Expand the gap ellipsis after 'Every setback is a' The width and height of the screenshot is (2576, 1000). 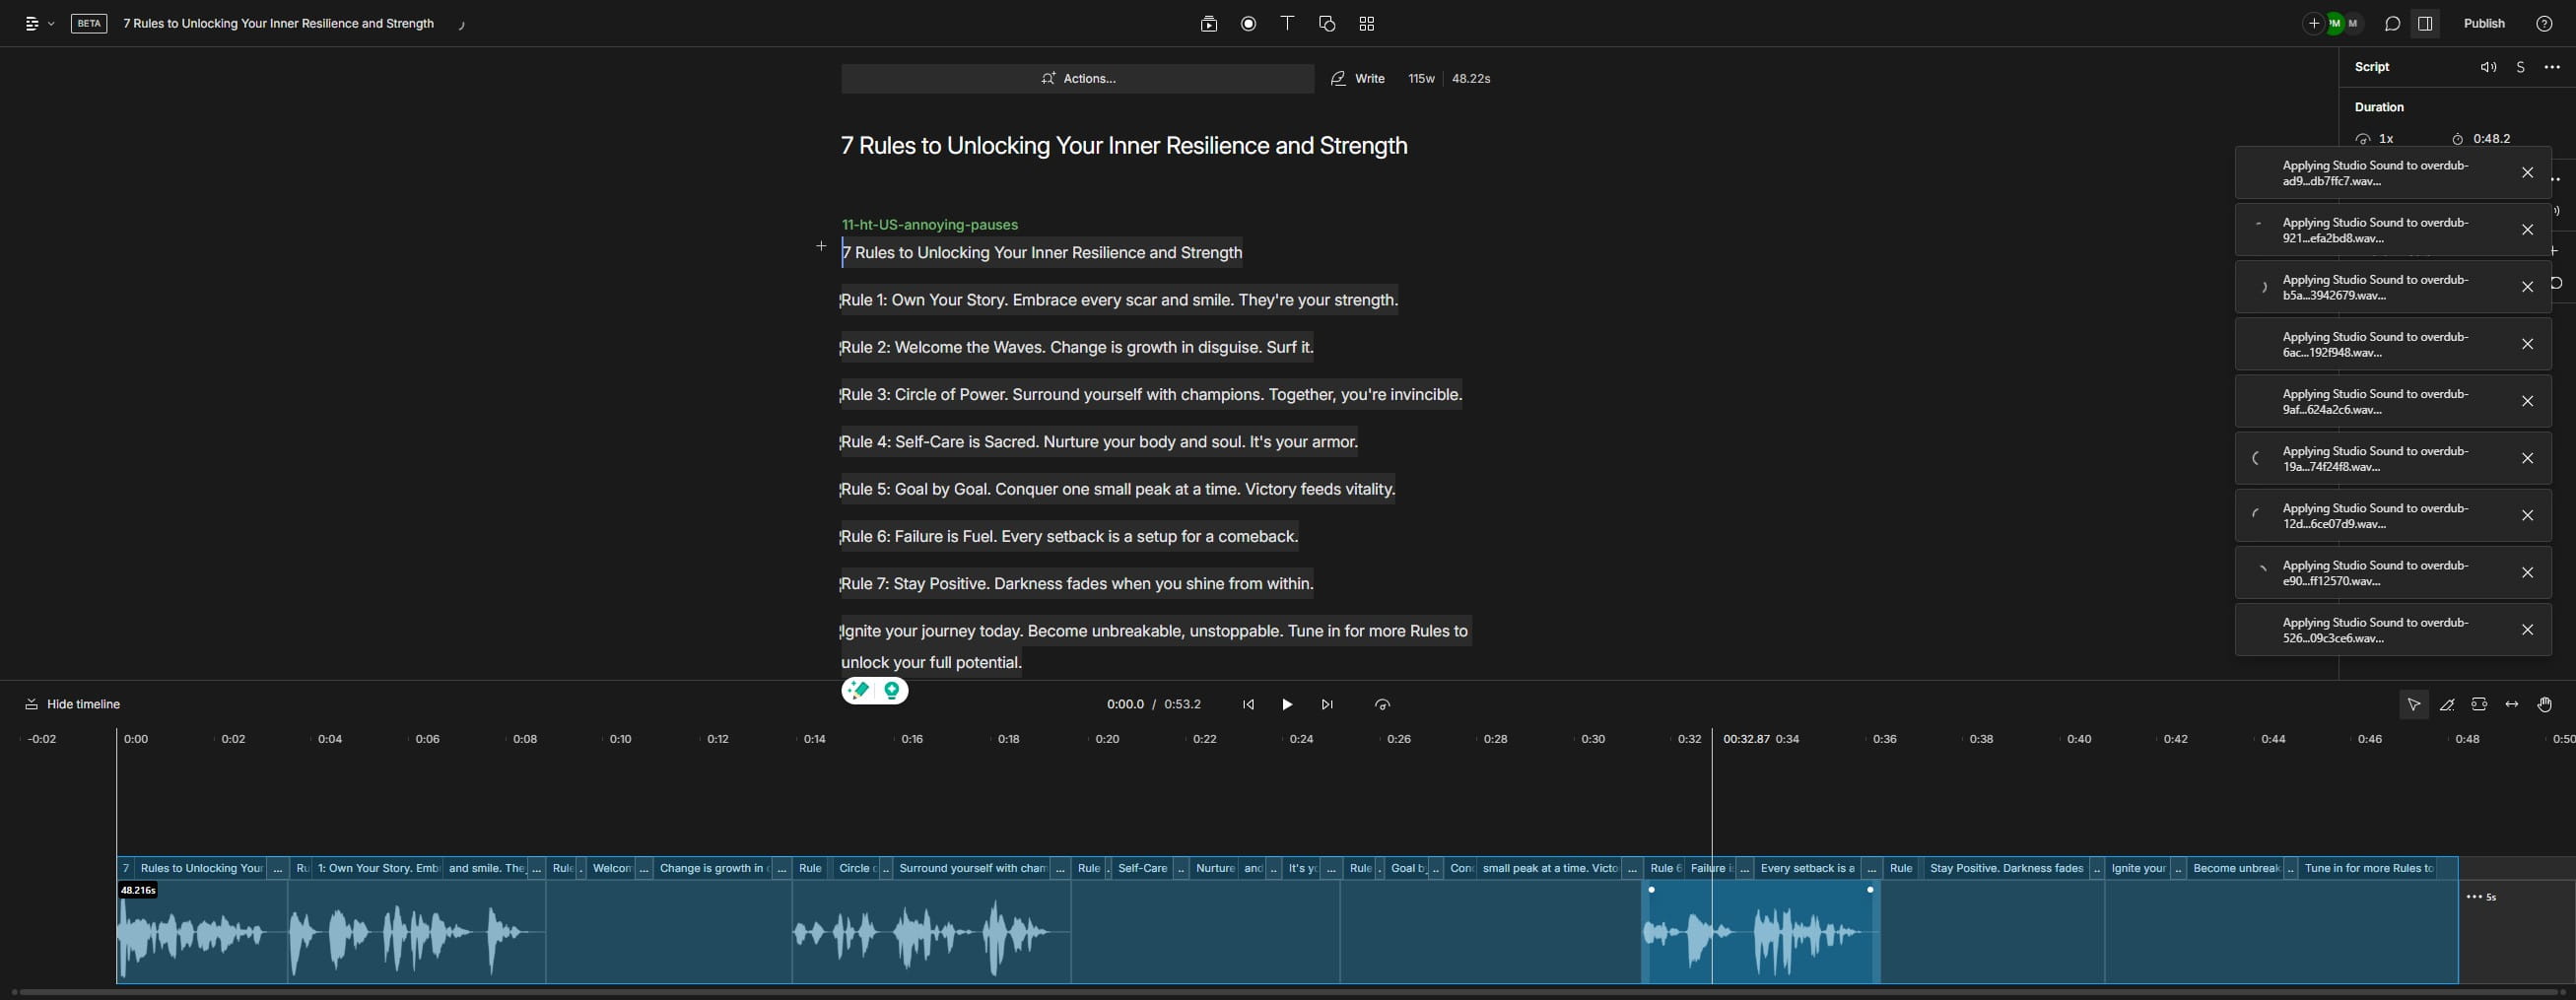click(x=1872, y=868)
